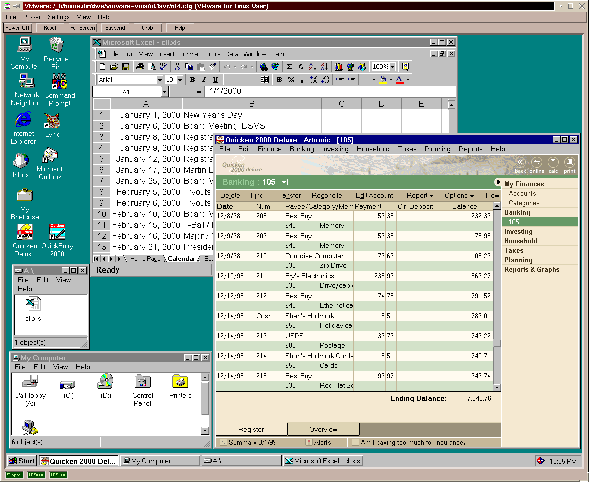Click the Save floppy icon in Excel
The height and width of the screenshot is (482, 589).
tap(125, 66)
